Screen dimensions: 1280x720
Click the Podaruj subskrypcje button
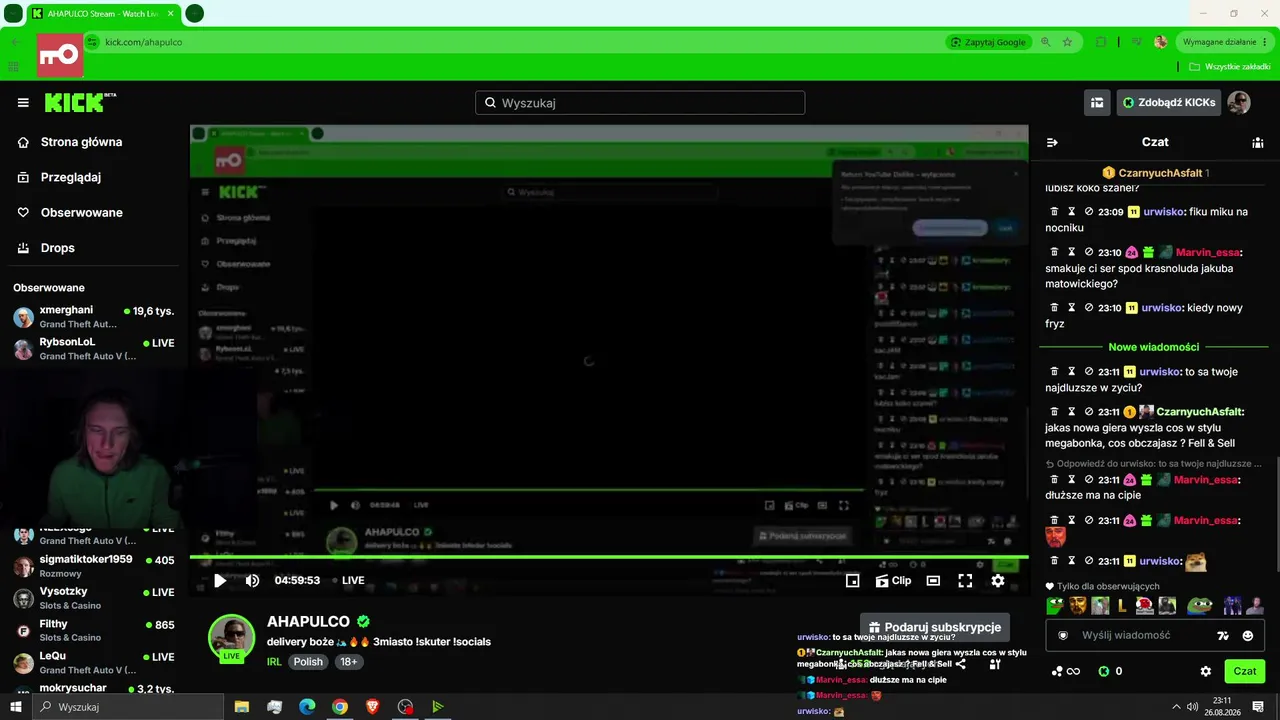coord(934,627)
